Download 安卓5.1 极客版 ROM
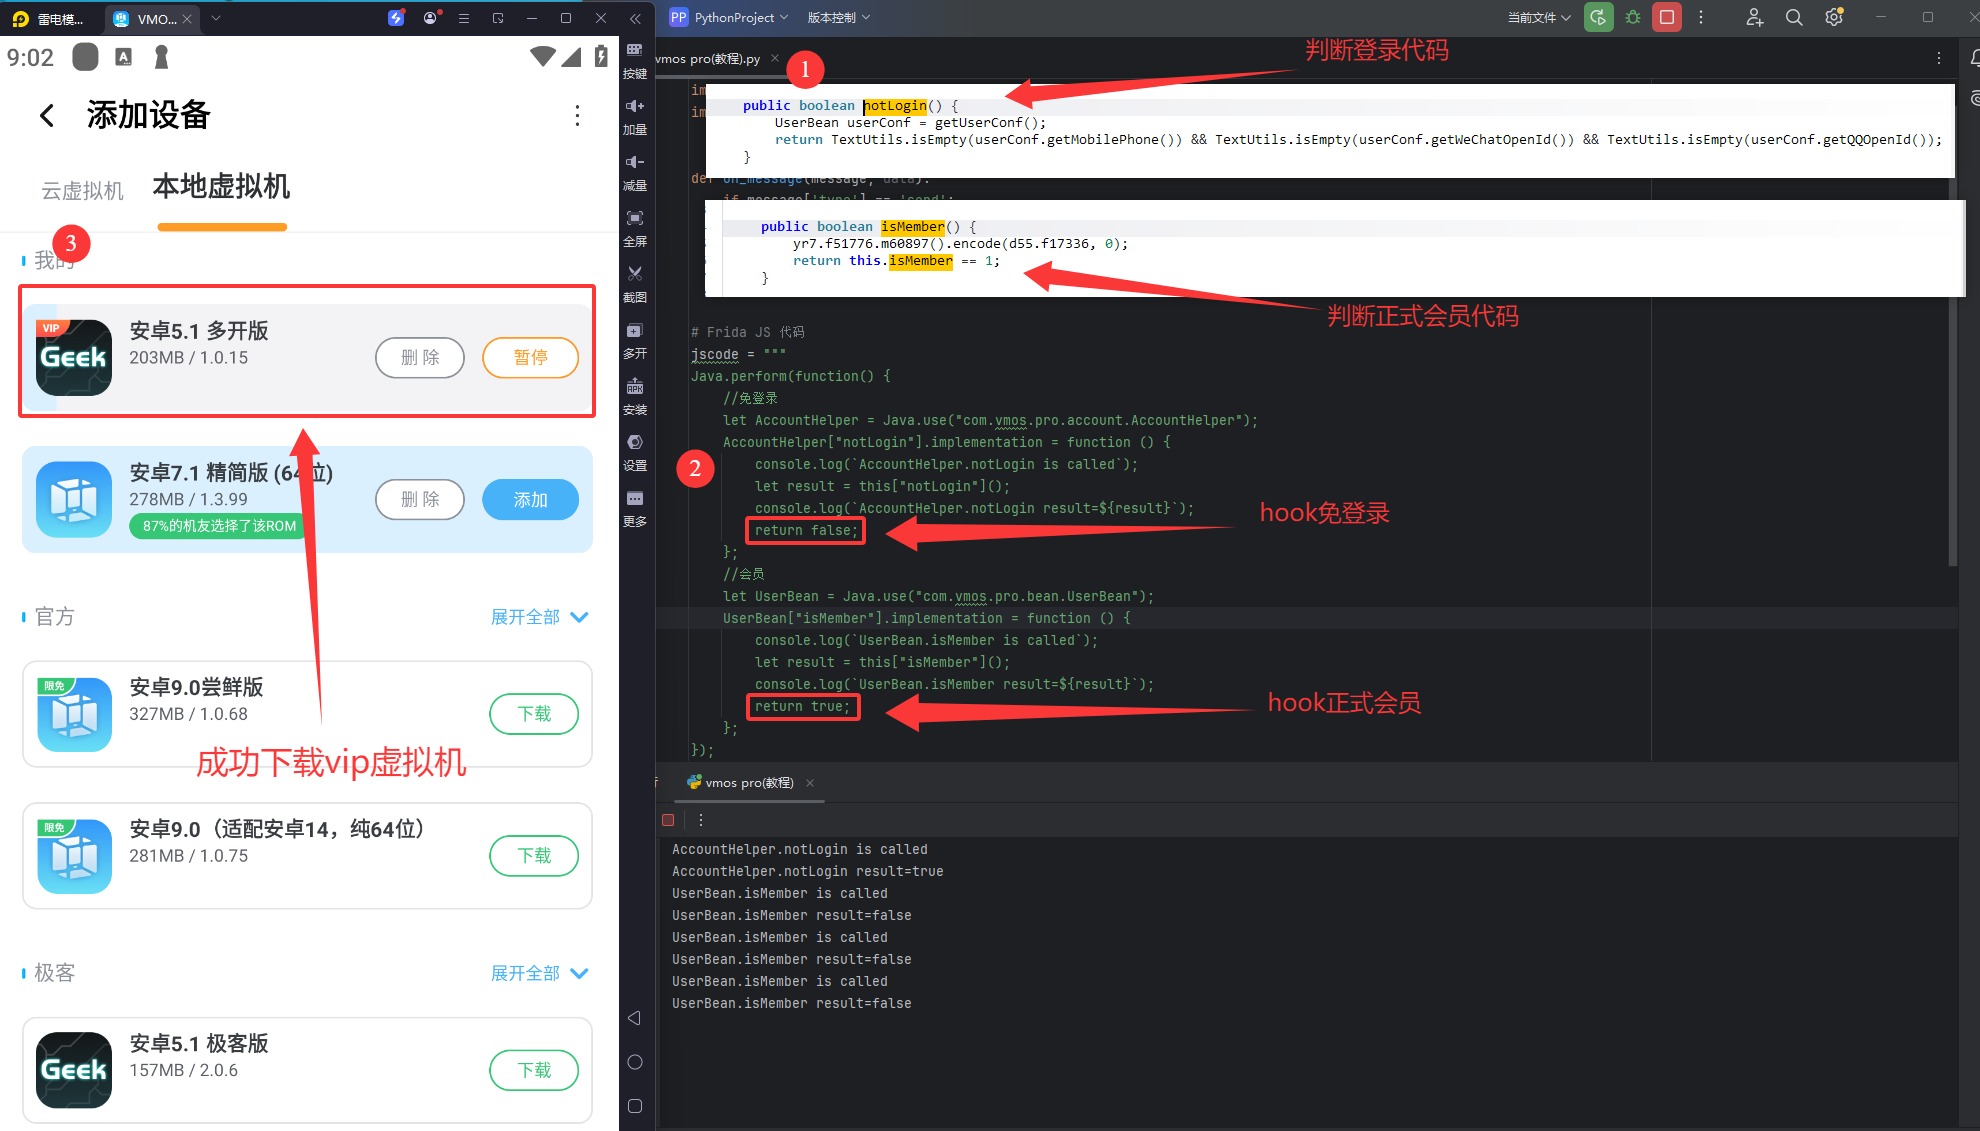The width and height of the screenshot is (1980, 1131). pos(534,1070)
